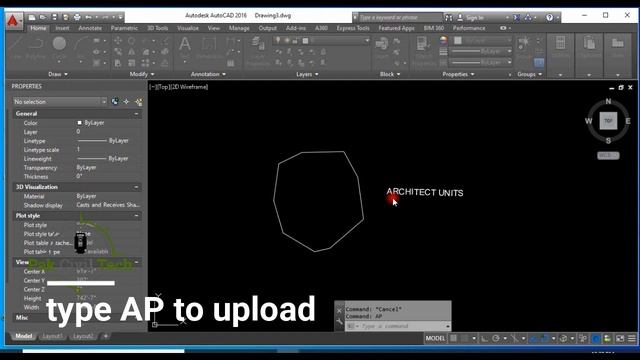Open the object color ByLayer swatch dropdown
Image resolution: width=640 pixels, height=360 pixels.
tap(480, 40)
